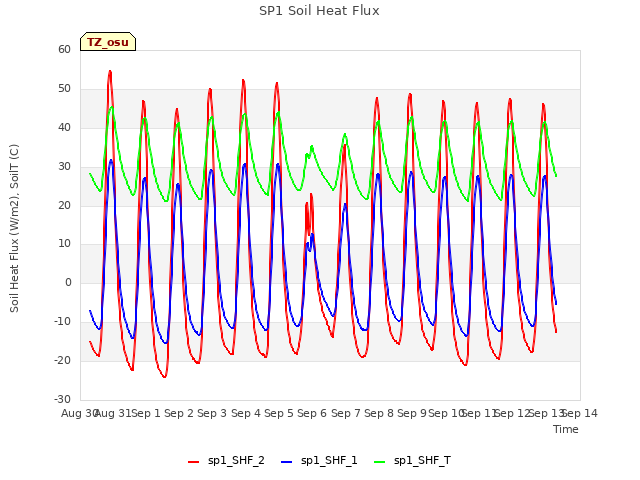The width and height of the screenshot is (640, 480).
Task: Click the -10 y-axis tick label
Action: (x=62, y=322)
